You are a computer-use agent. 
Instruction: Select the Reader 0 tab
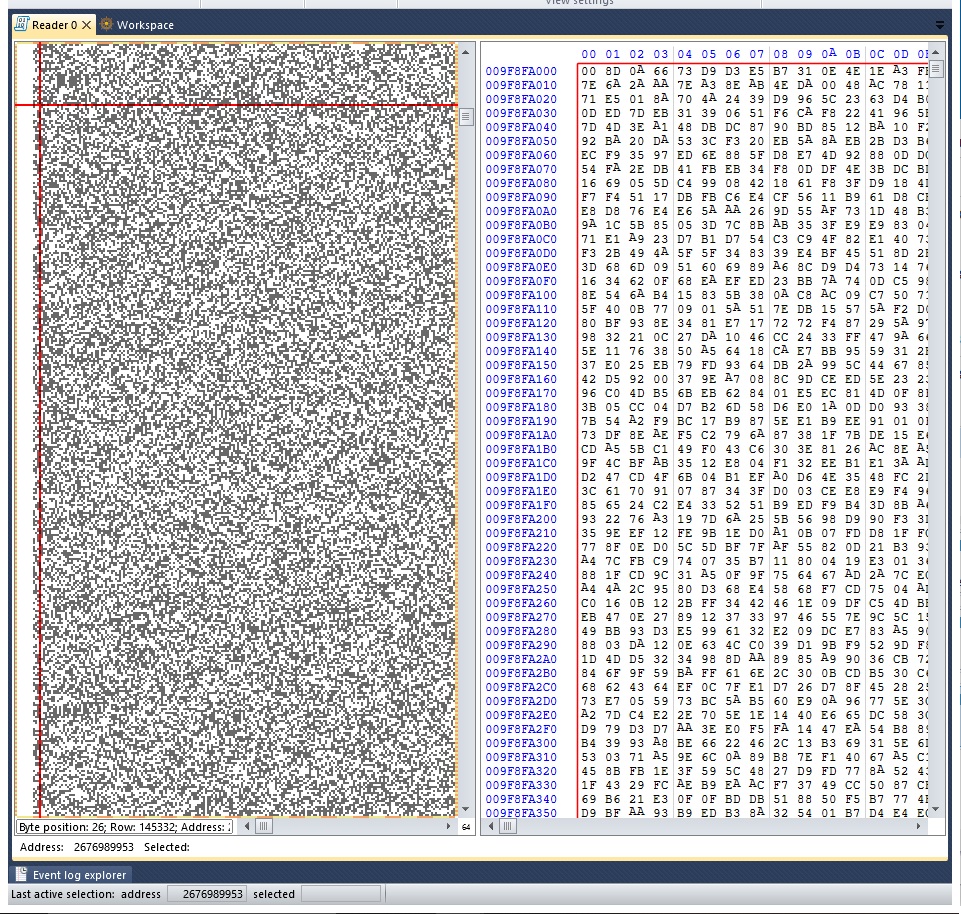[x=48, y=25]
